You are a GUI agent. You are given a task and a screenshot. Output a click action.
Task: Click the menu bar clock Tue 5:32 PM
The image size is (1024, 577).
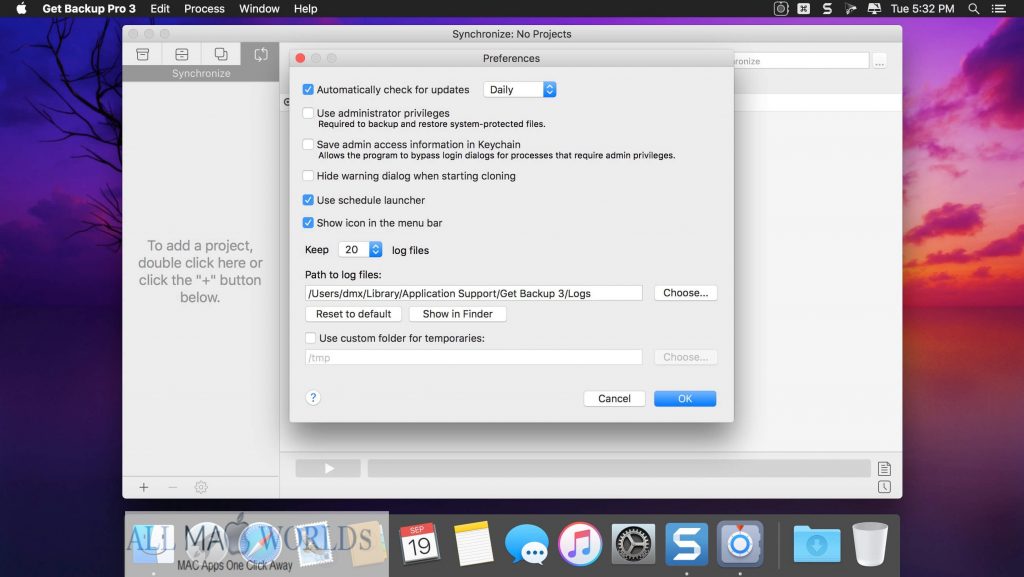(x=922, y=8)
